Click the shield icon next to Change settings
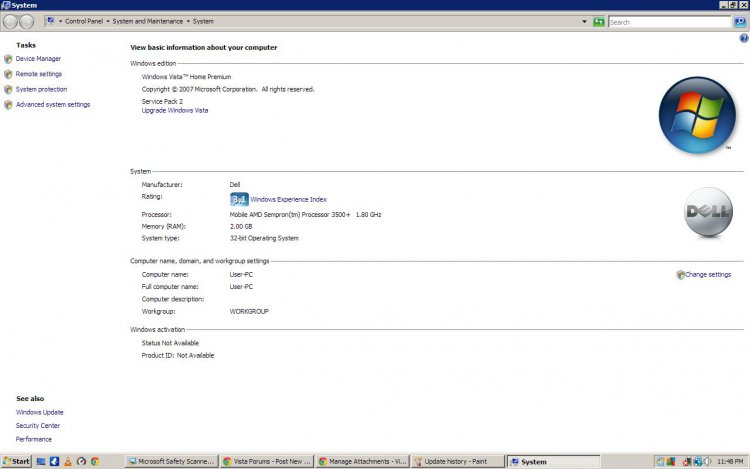Viewport: 750px width, 469px height. (x=680, y=275)
